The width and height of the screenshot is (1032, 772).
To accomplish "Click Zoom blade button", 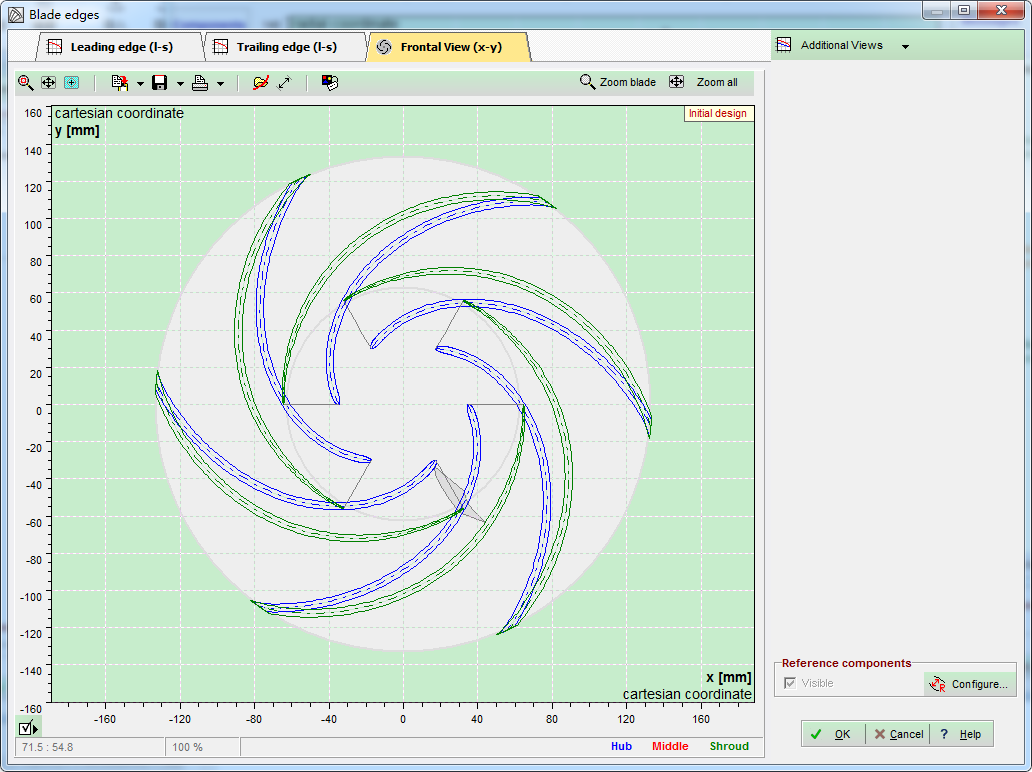I will [617, 82].
